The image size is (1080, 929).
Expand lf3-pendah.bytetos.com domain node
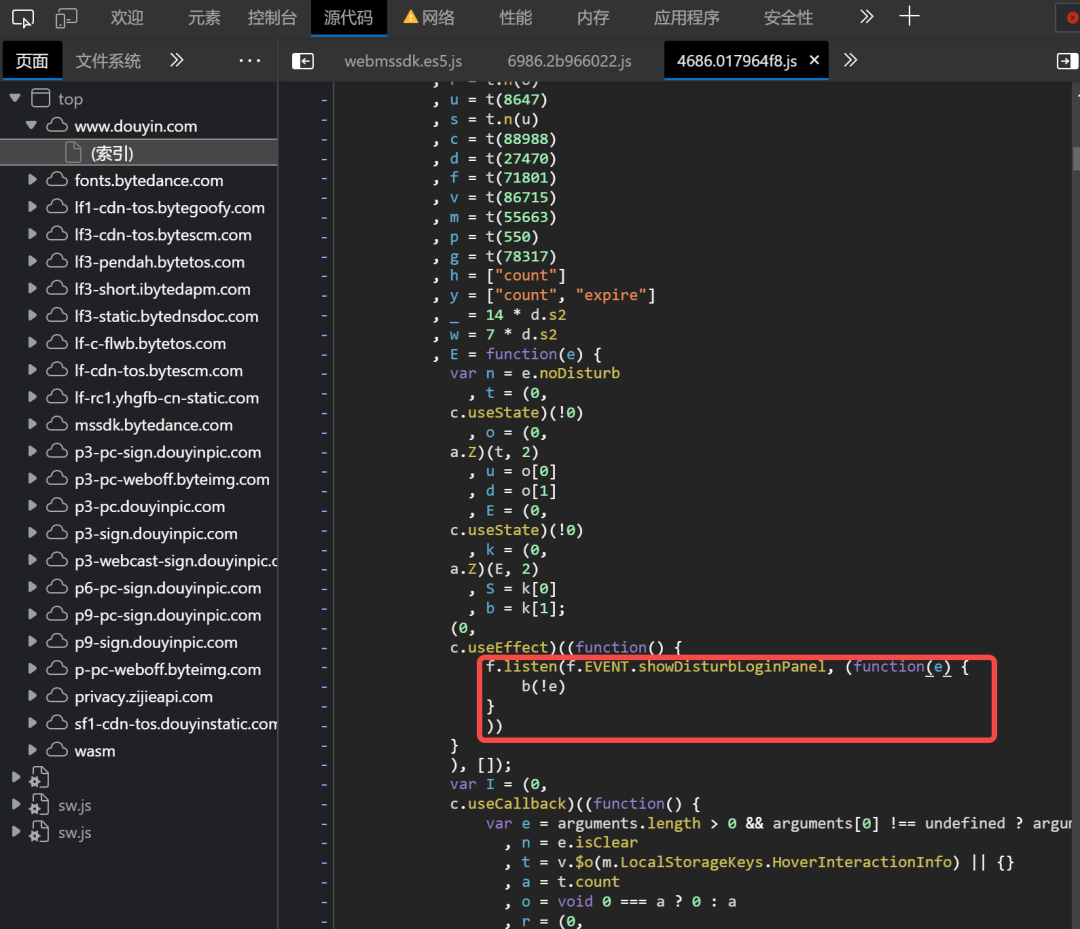(x=32, y=261)
